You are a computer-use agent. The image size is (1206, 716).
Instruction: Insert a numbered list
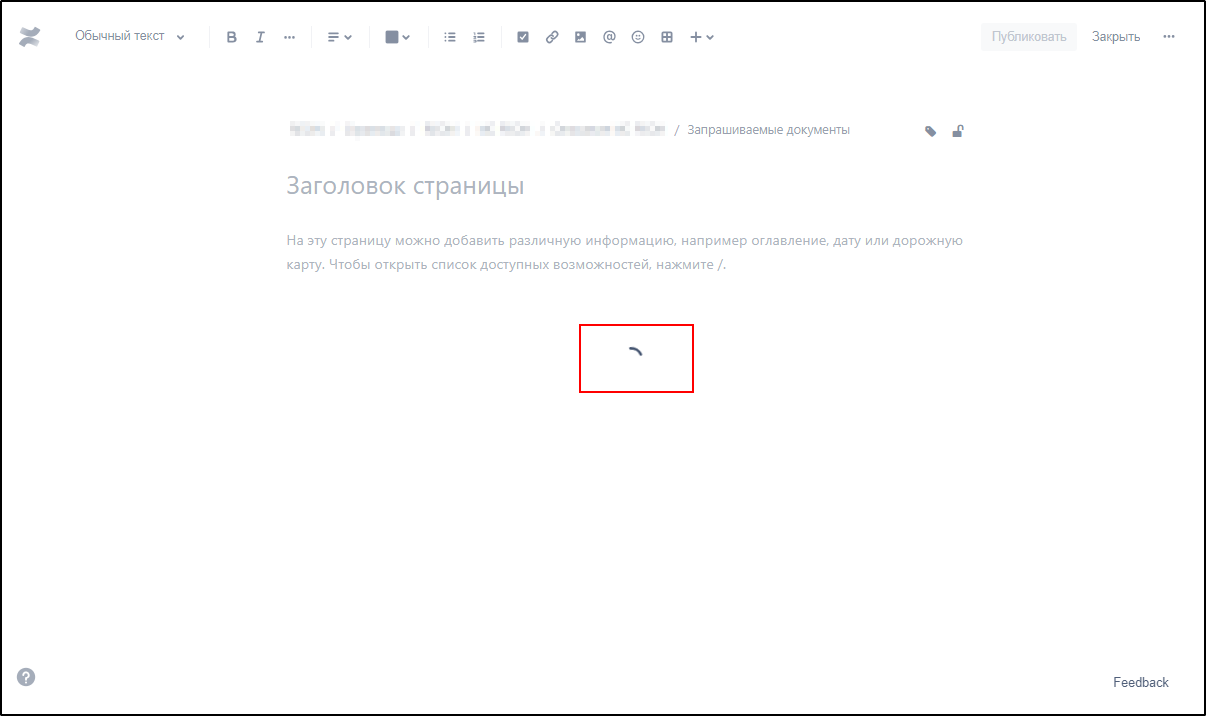click(x=479, y=37)
